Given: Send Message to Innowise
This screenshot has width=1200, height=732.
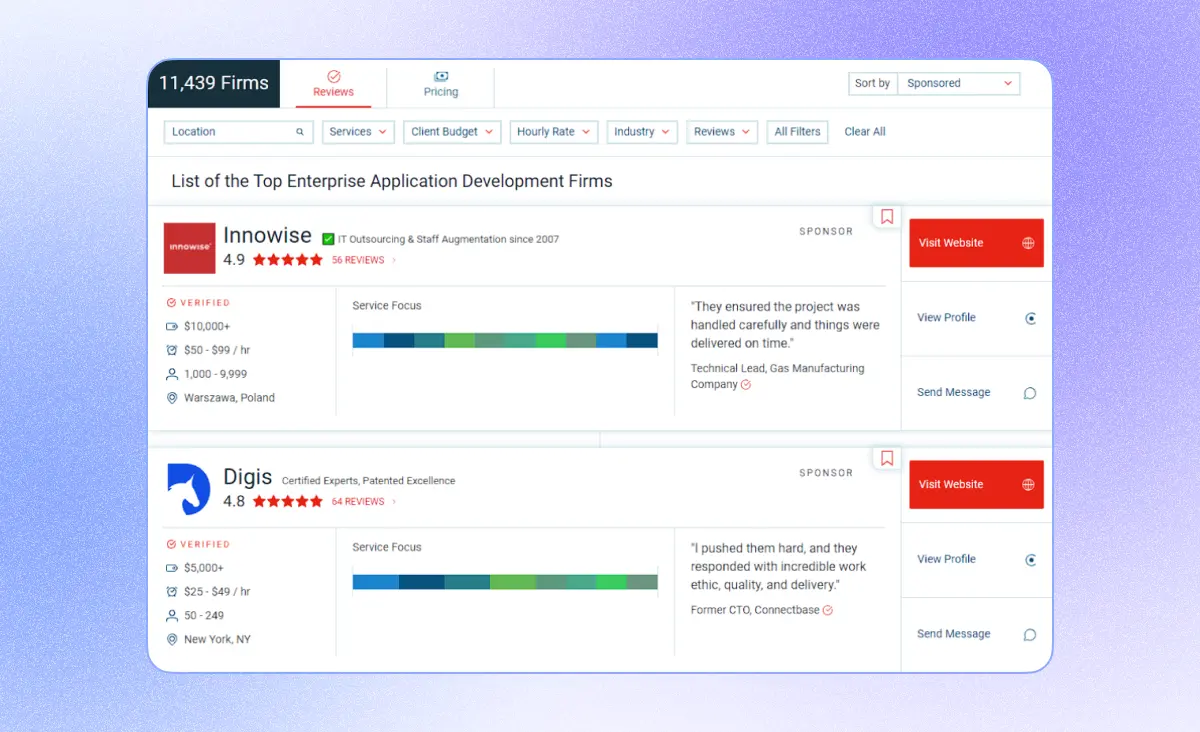Looking at the screenshot, I should coord(954,393).
